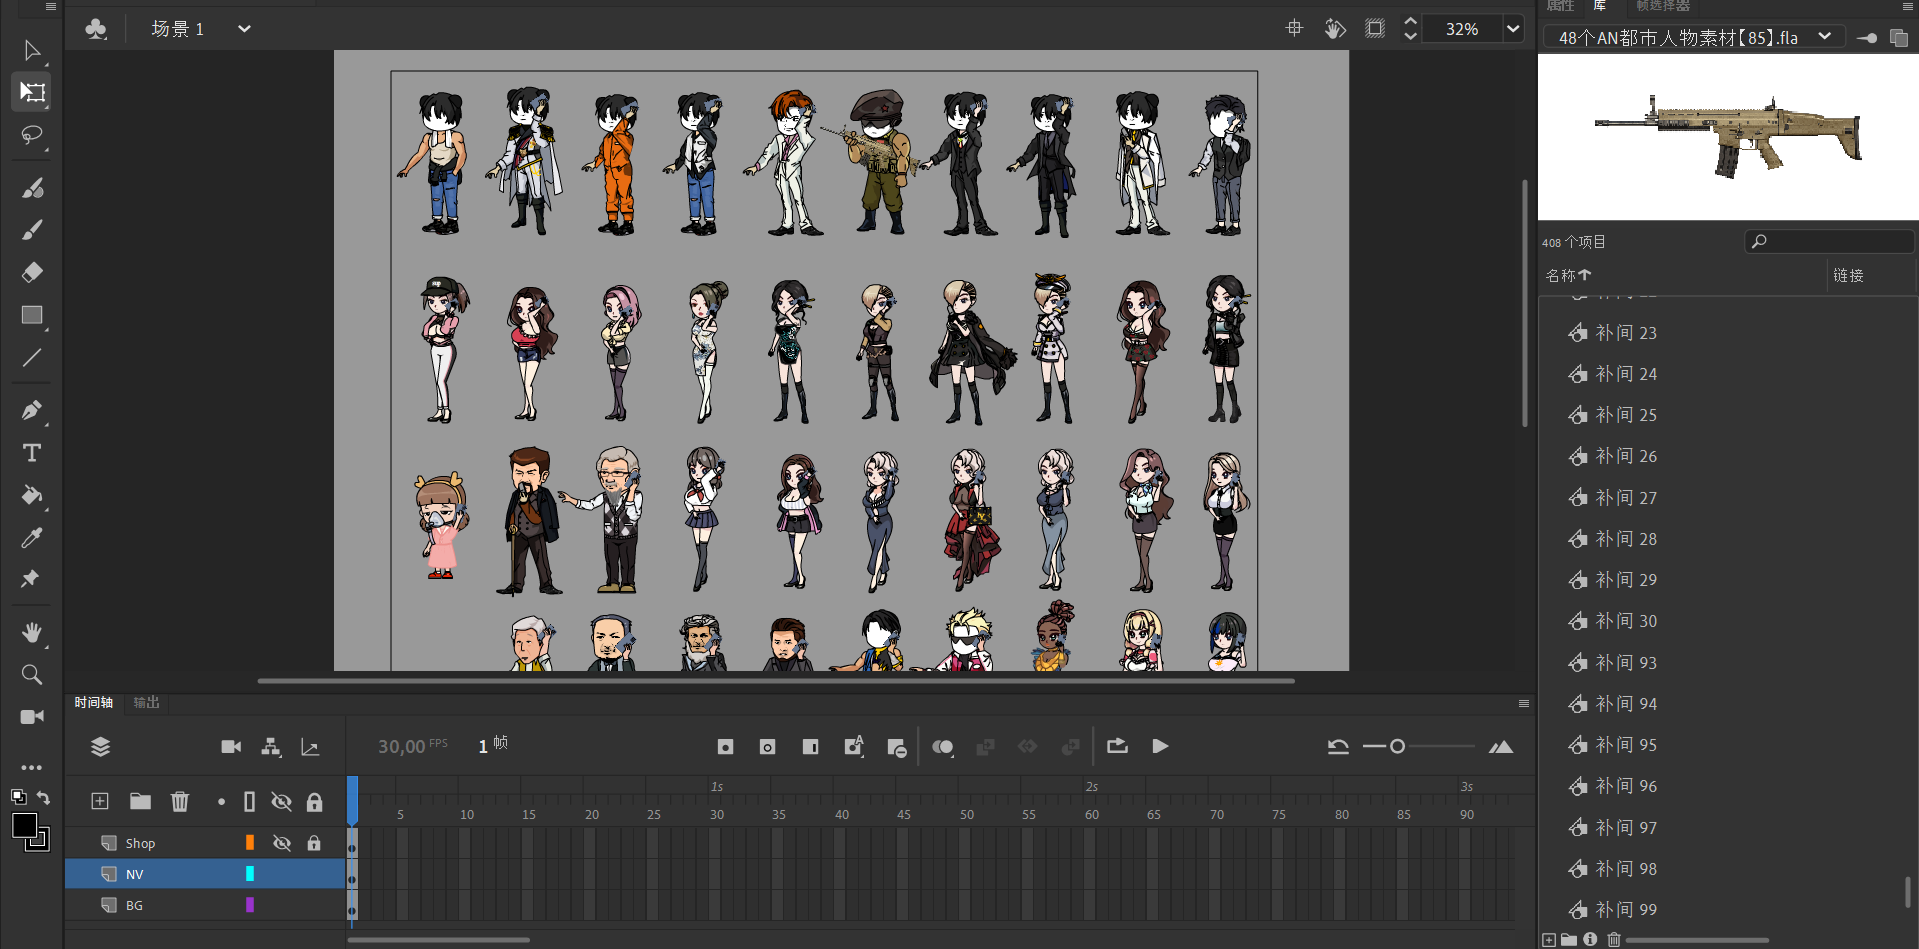Expand the library document file dropdown
This screenshot has width=1919, height=949.
tap(1824, 37)
